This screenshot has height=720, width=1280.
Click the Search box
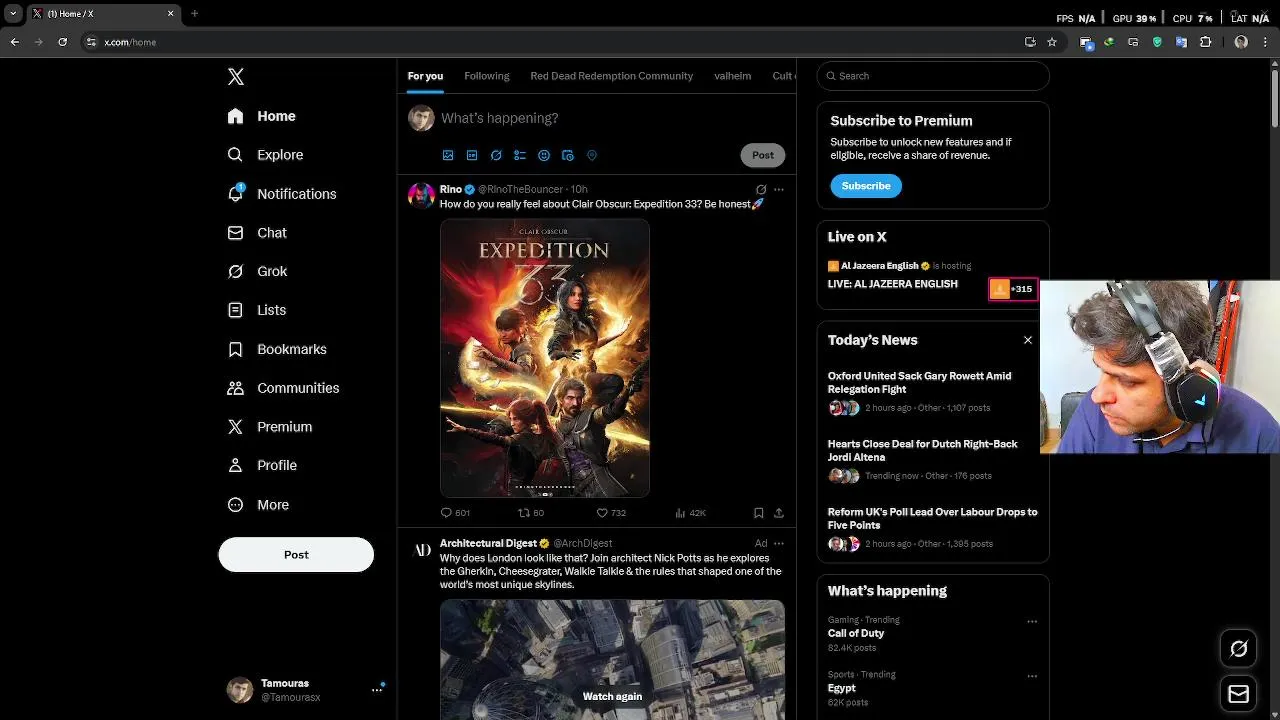(x=933, y=76)
